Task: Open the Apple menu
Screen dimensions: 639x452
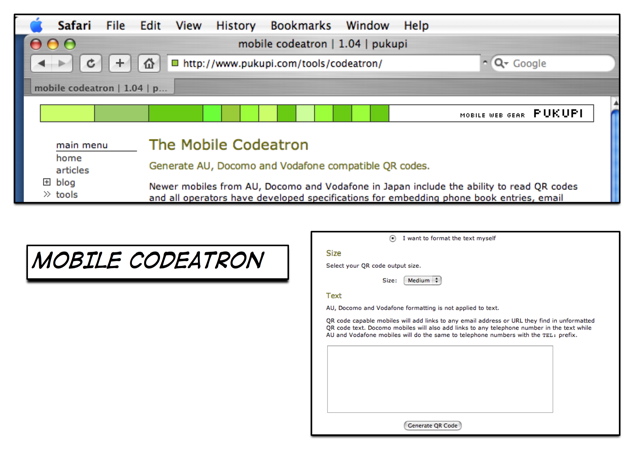Action: point(36,25)
